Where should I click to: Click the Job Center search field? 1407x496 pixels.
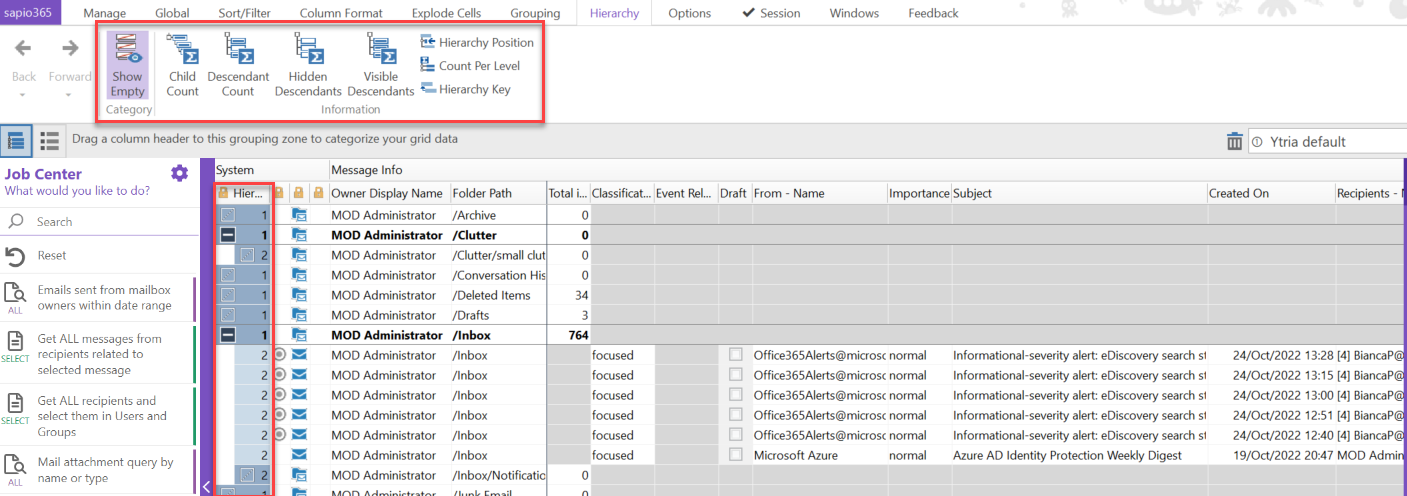click(100, 222)
